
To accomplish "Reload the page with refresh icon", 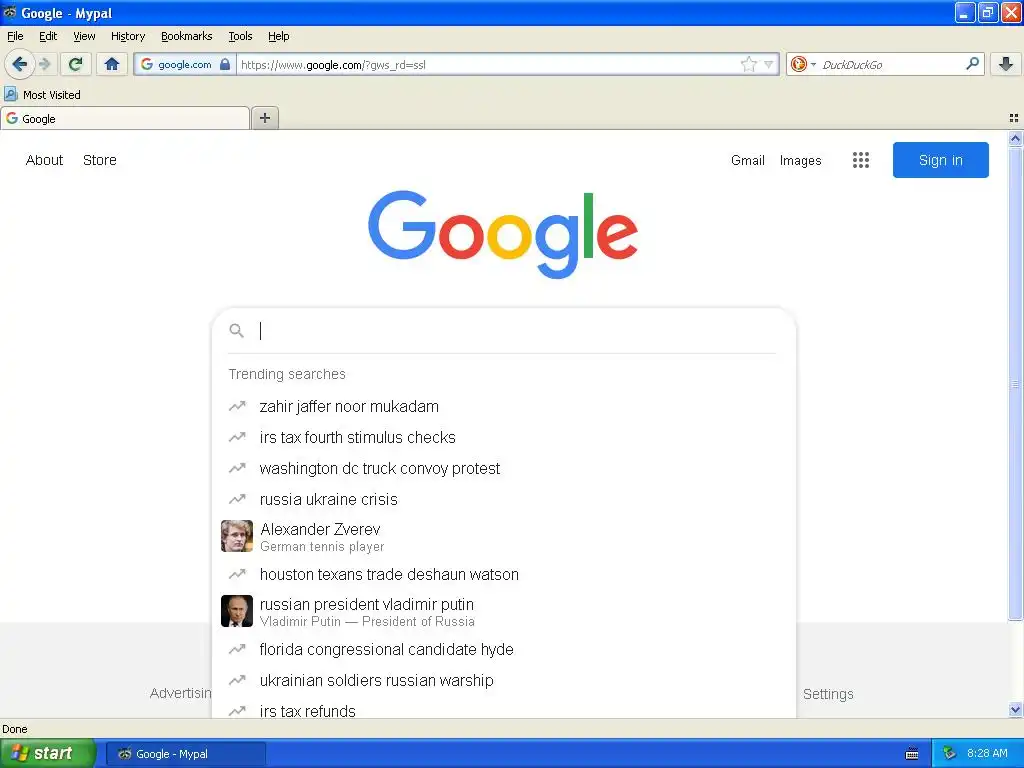I will 75,64.
